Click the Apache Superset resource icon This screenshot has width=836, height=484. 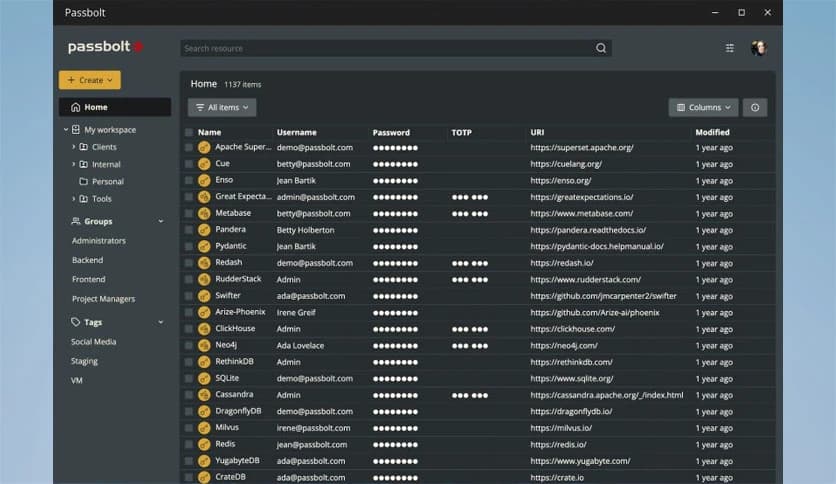tap(204, 148)
